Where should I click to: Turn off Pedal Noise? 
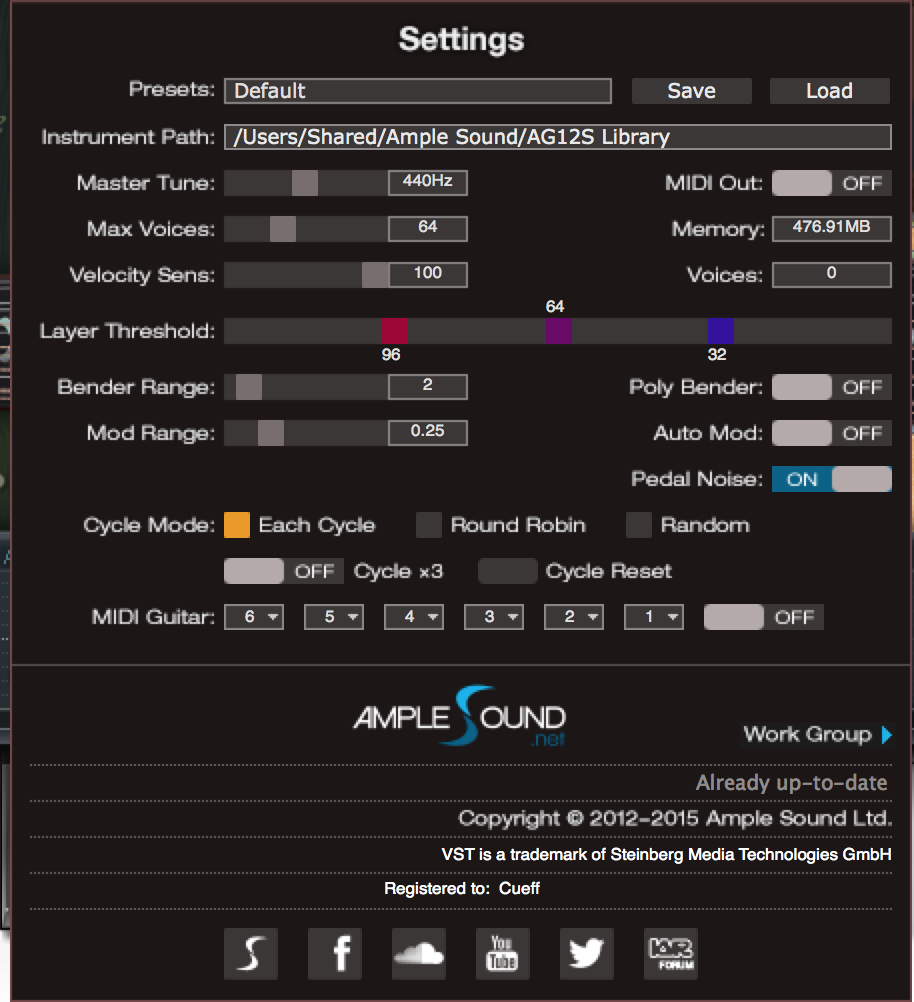coord(831,478)
